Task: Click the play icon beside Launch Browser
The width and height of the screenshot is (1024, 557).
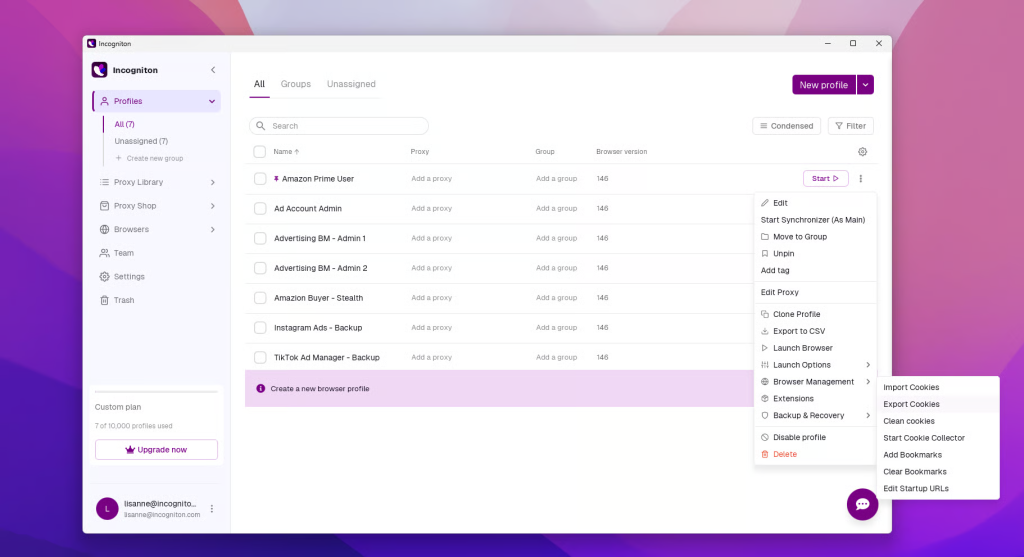Action: pos(765,348)
